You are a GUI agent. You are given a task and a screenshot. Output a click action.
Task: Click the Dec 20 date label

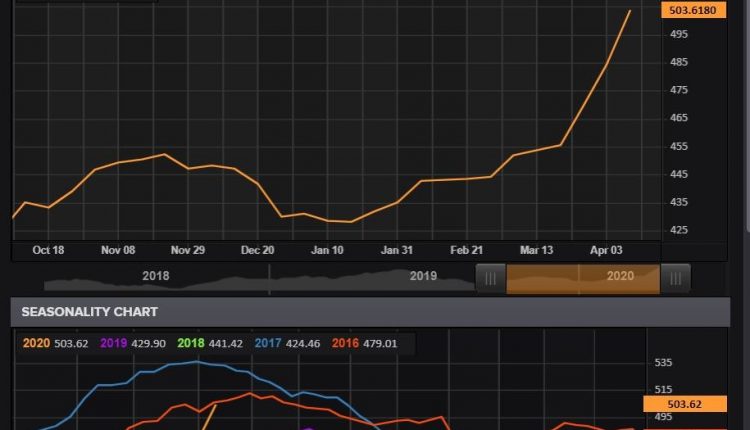pos(257,250)
